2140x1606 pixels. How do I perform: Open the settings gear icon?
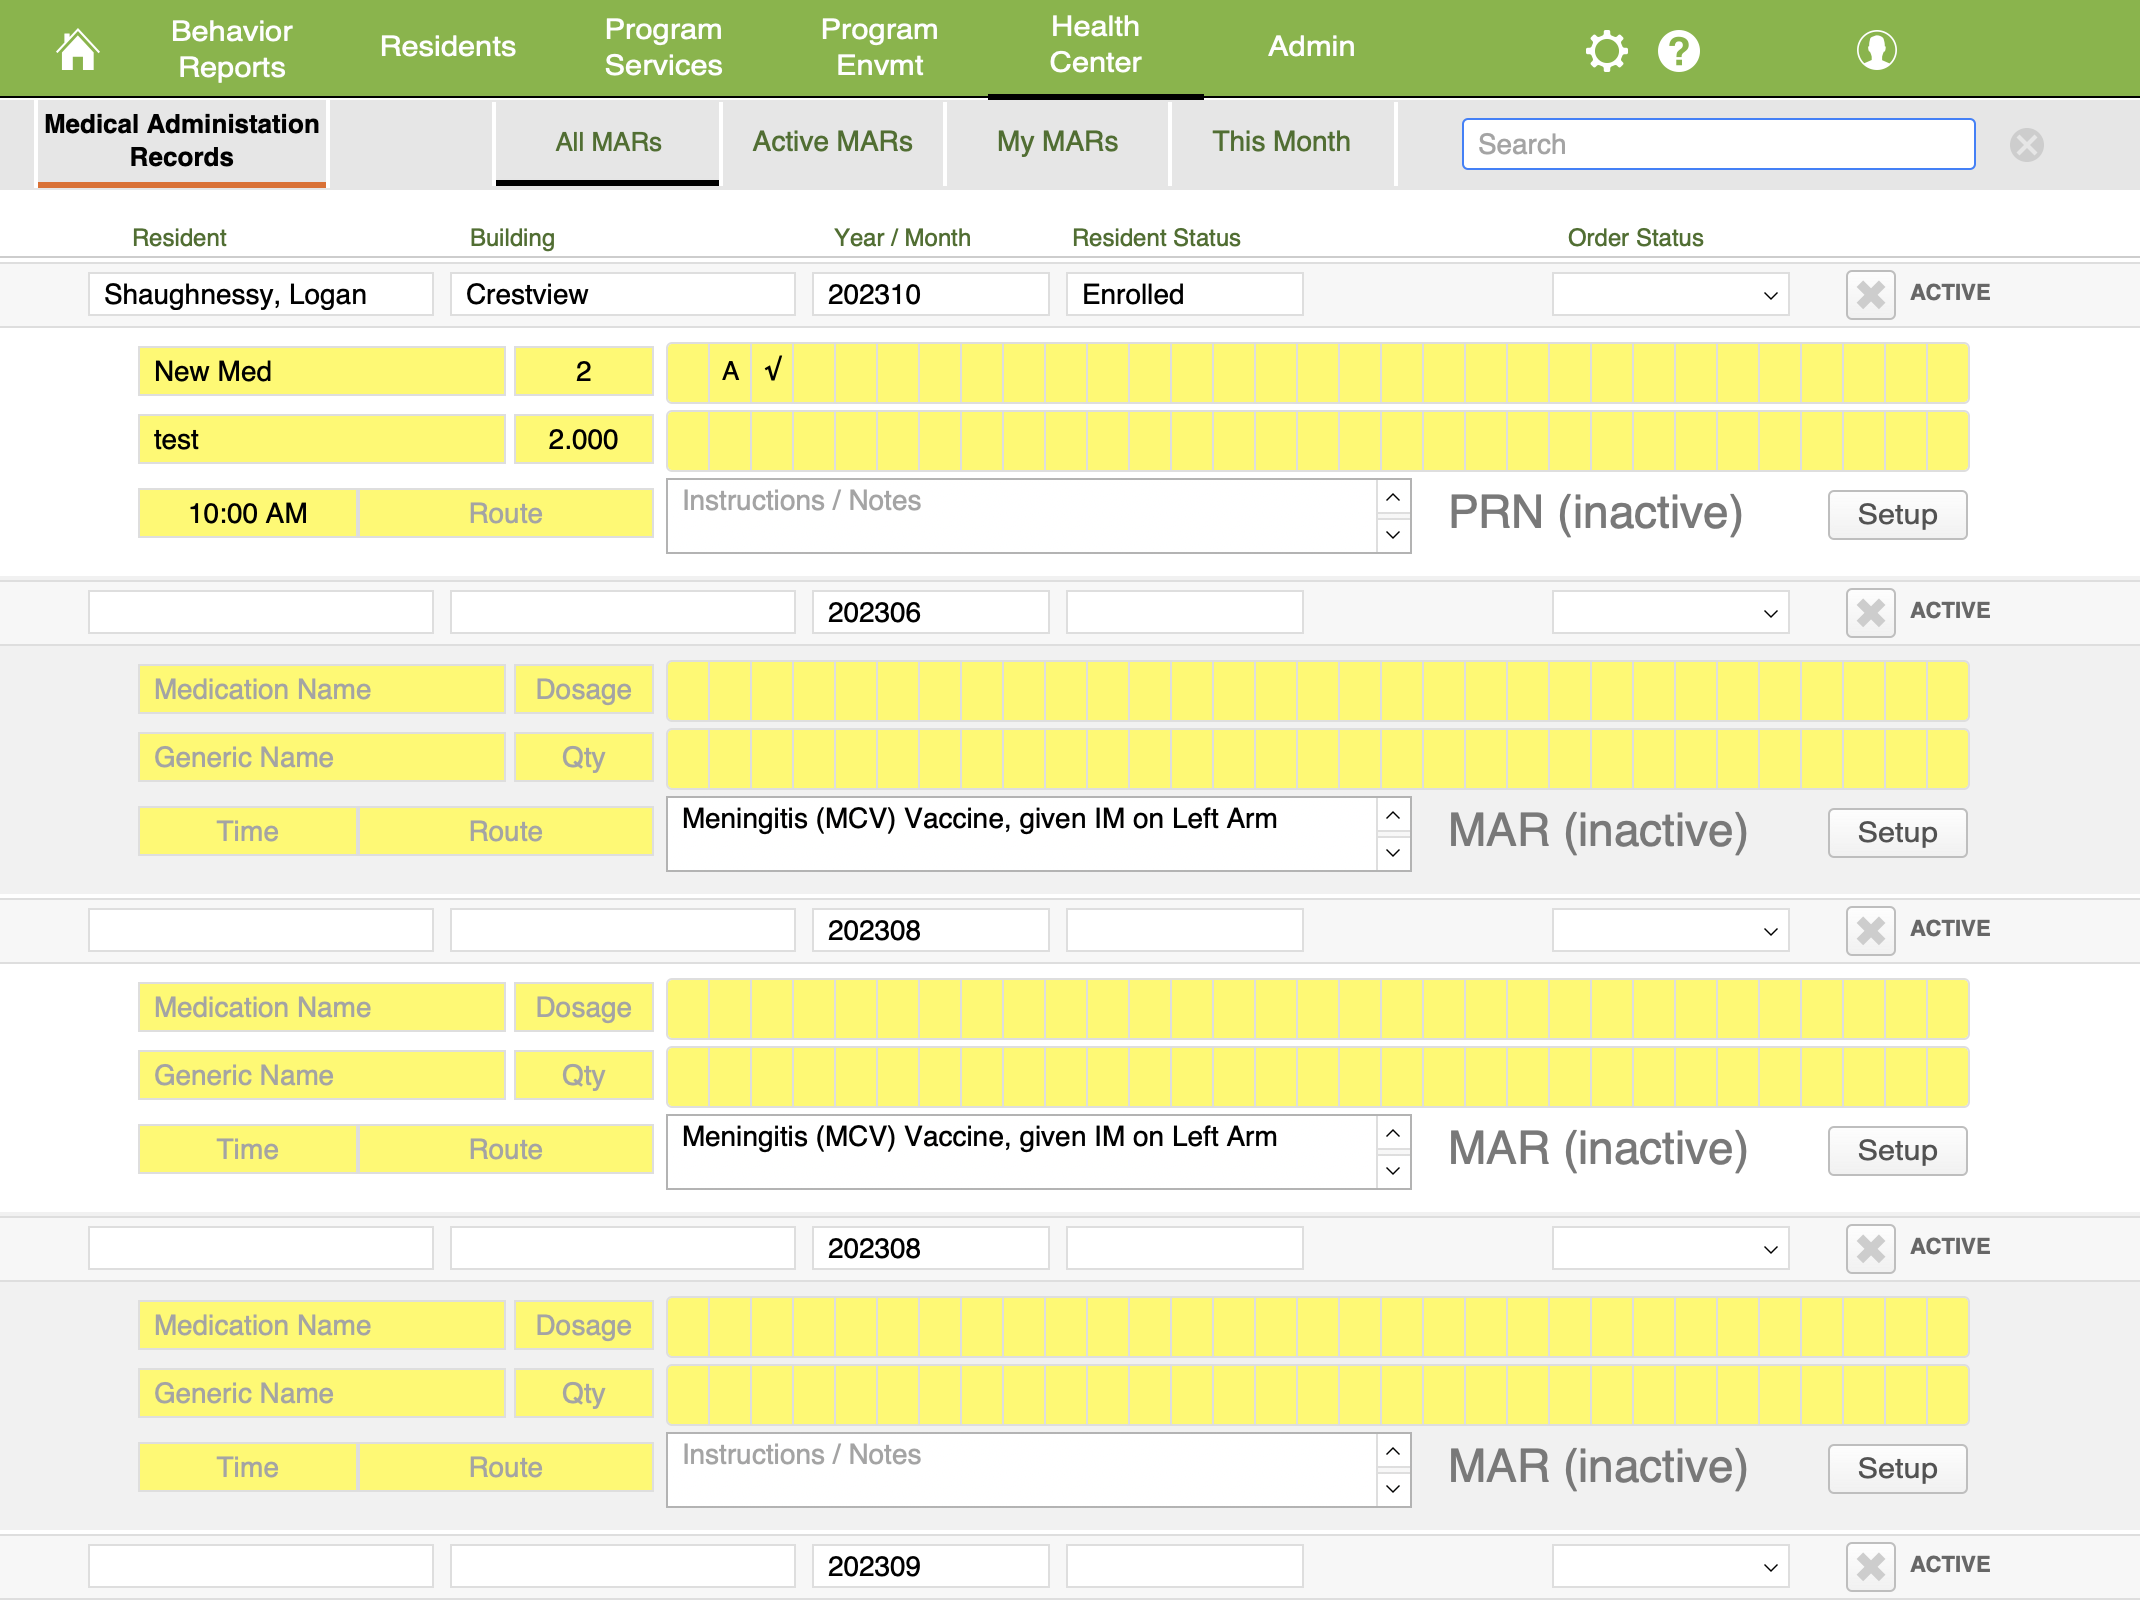(1607, 51)
